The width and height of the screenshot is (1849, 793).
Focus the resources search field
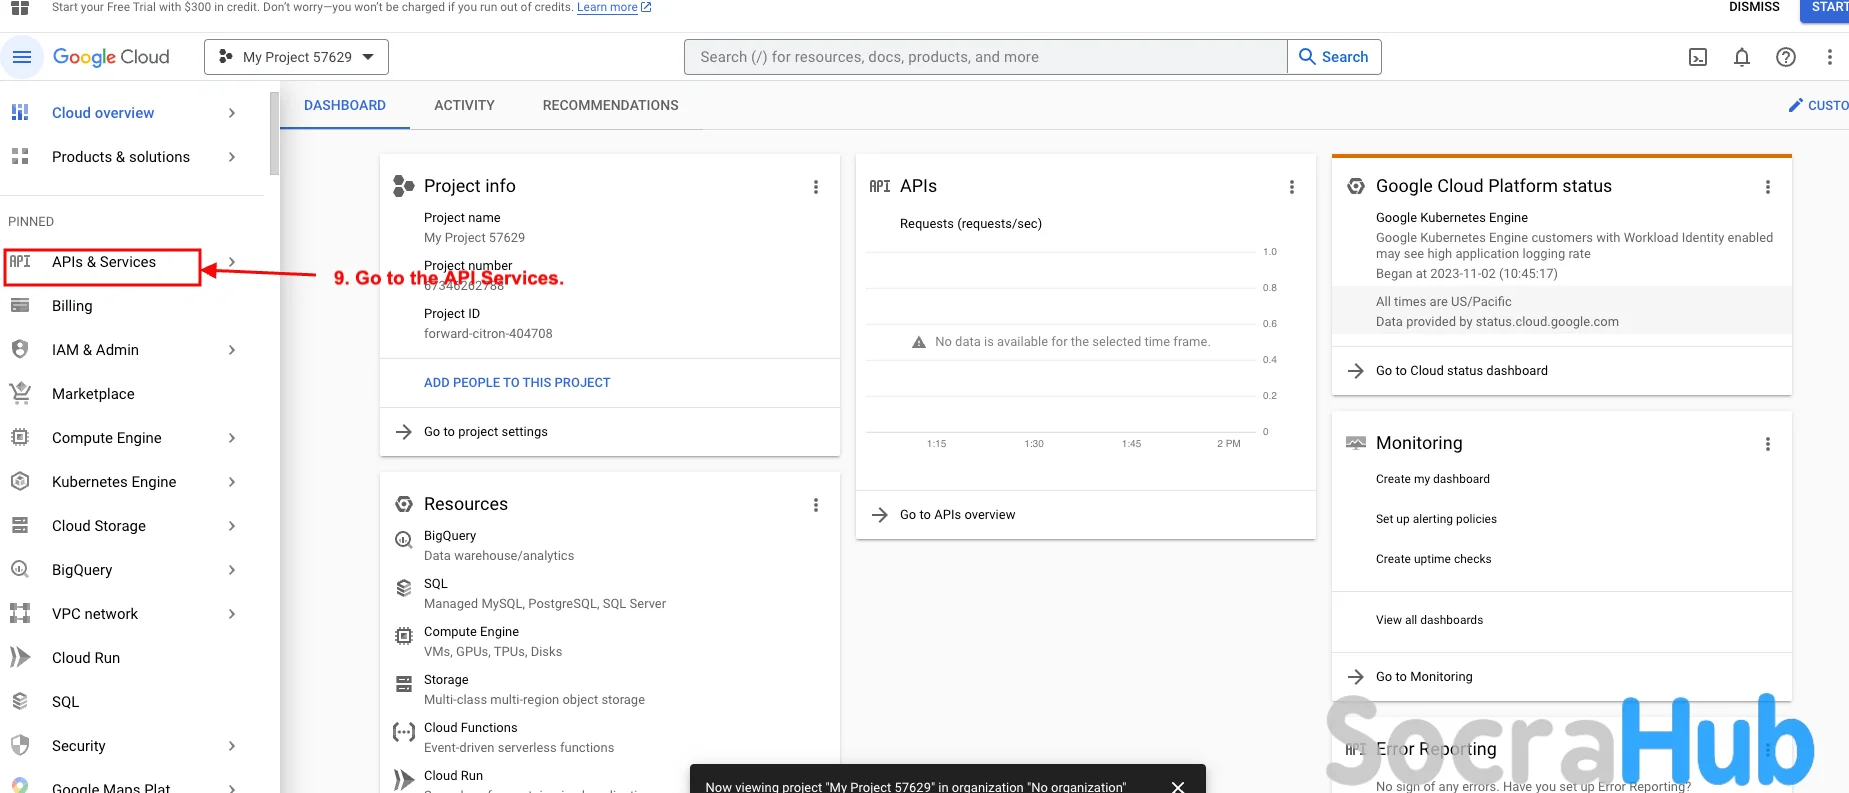(x=985, y=57)
